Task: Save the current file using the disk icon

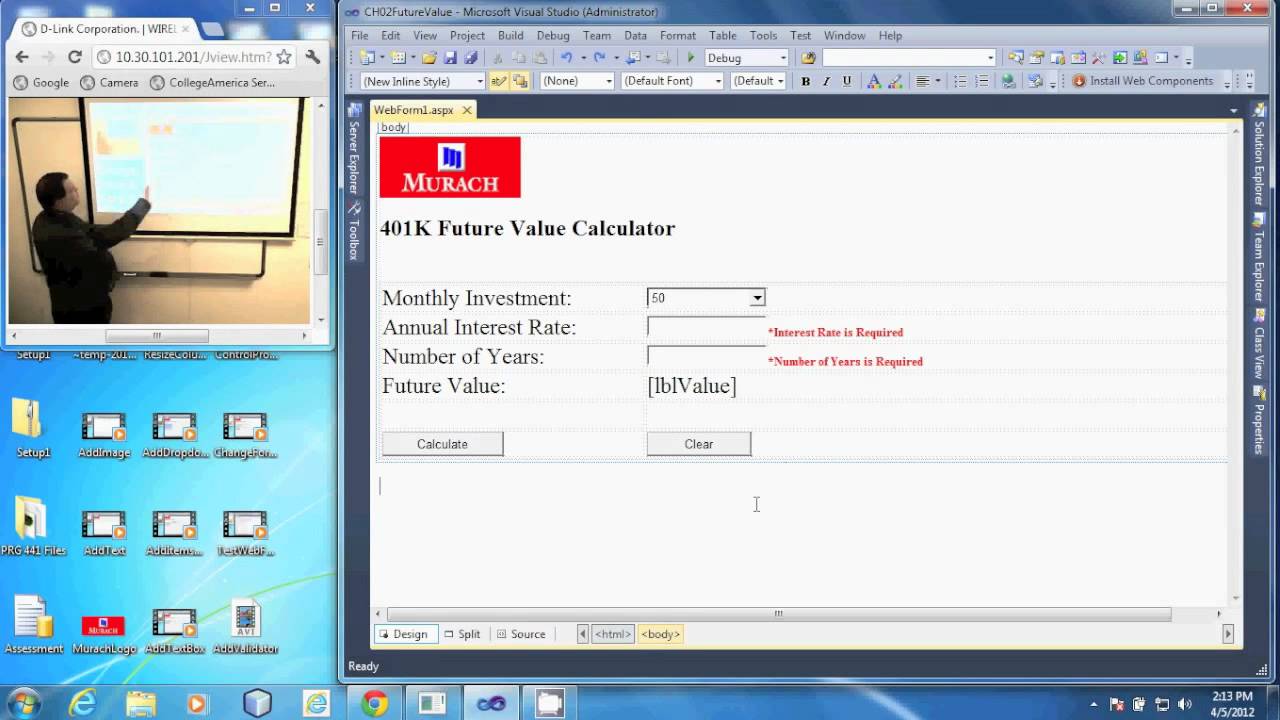Action: pos(450,58)
